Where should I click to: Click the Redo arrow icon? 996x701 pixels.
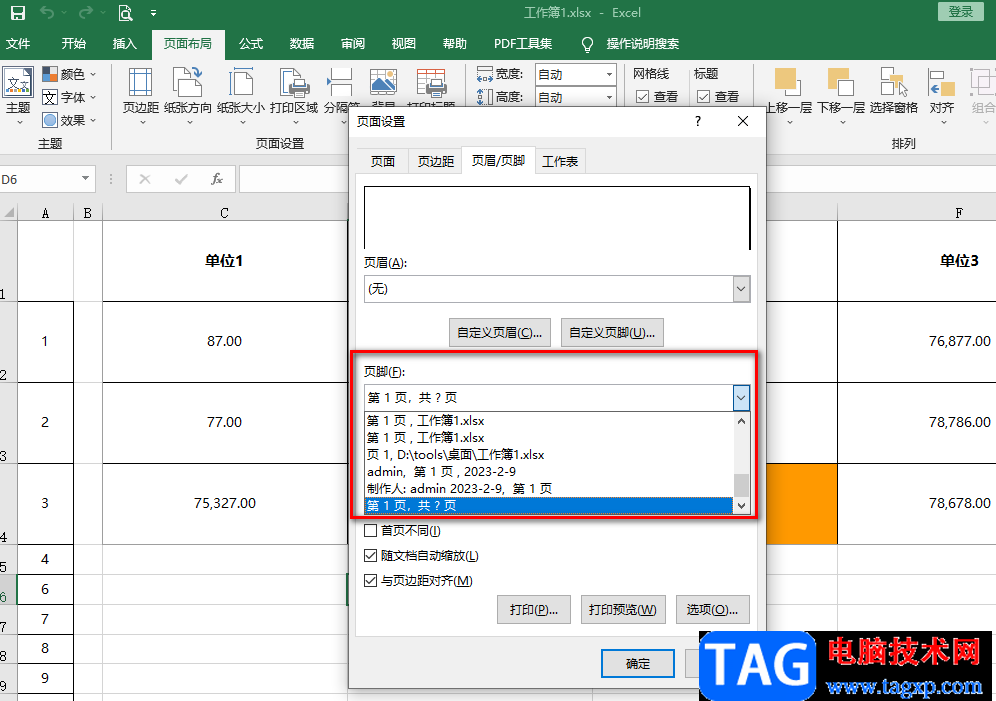[x=85, y=13]
